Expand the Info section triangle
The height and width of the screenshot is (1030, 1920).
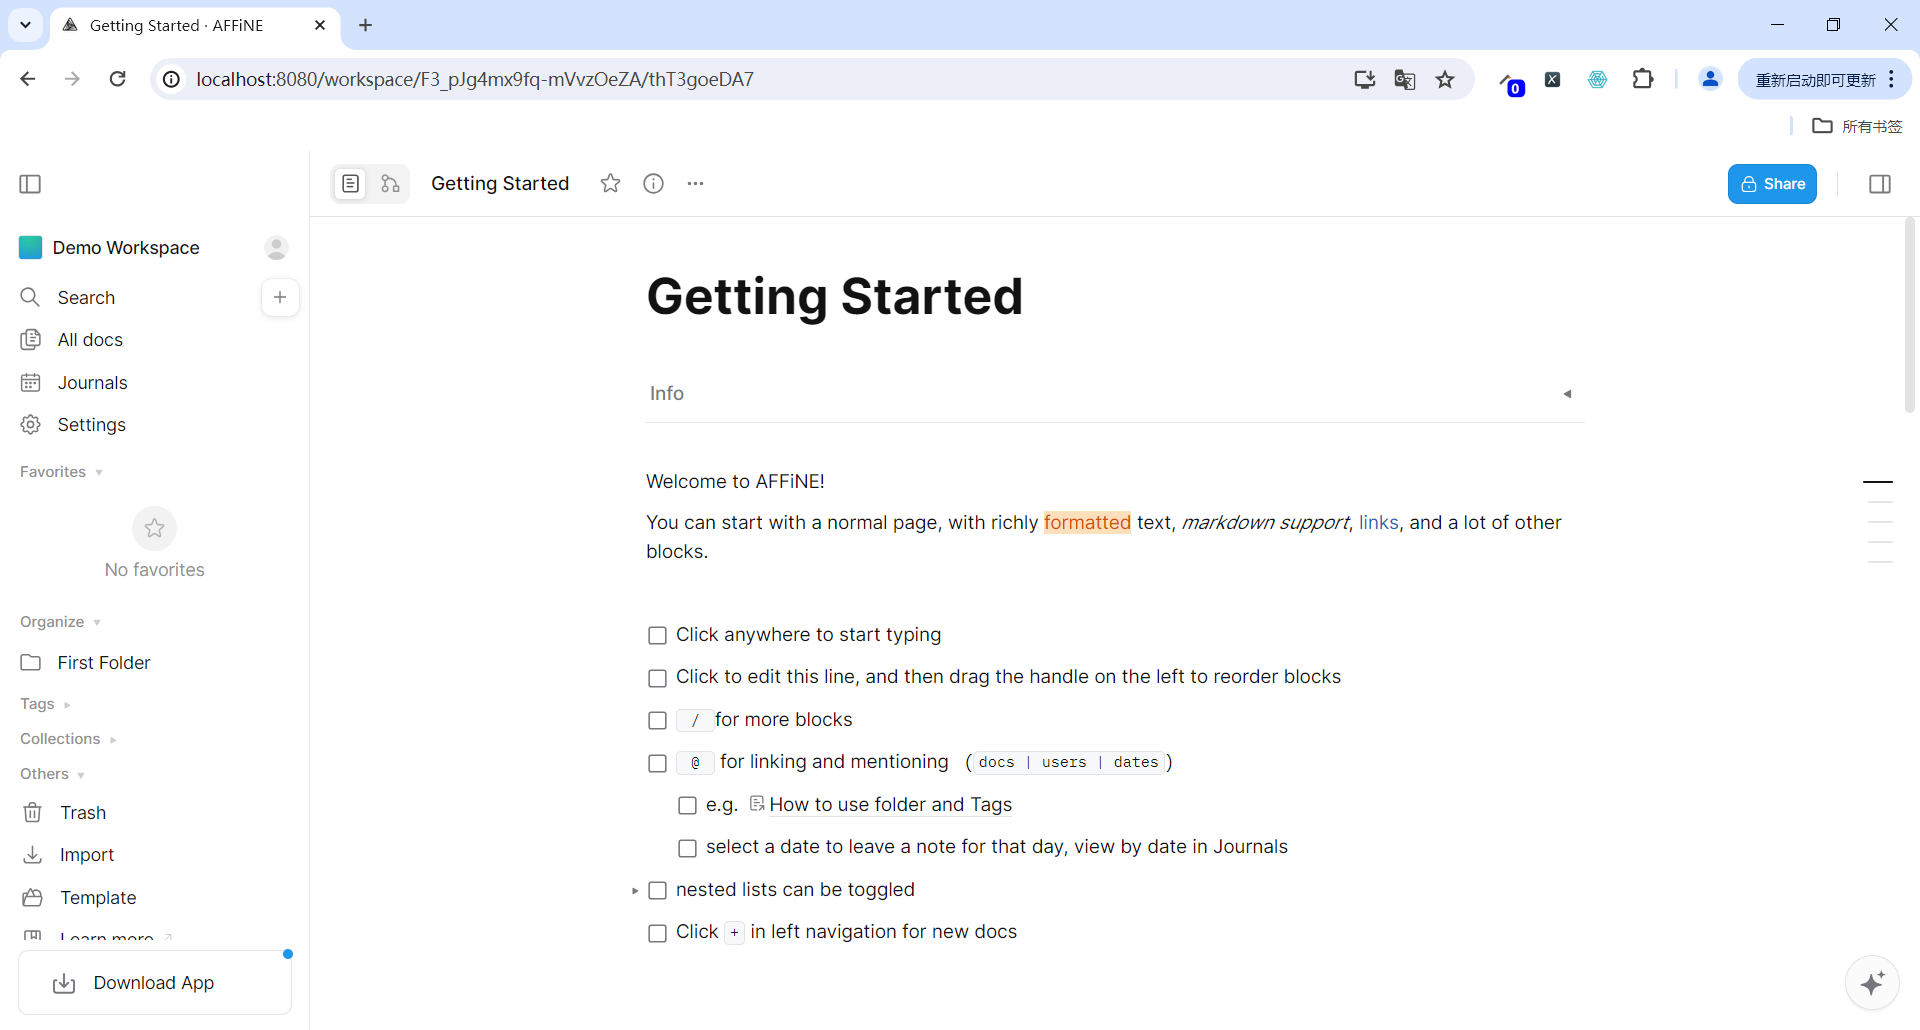click(1567, 394)
